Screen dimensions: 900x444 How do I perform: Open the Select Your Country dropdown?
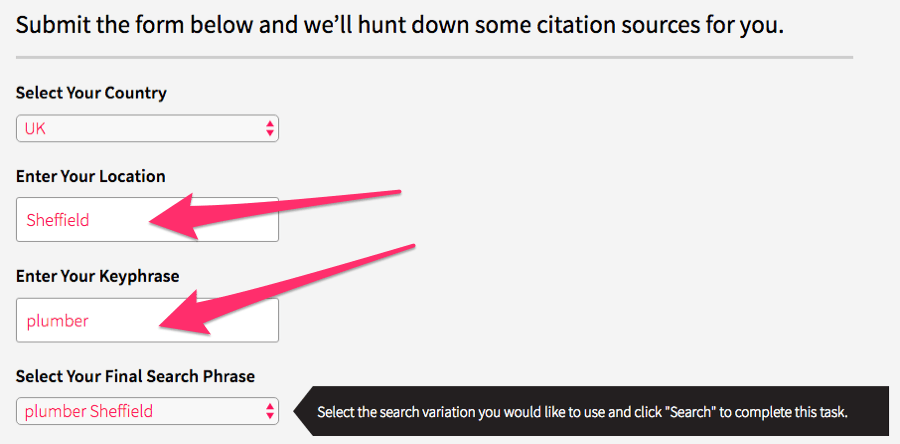(x=147, y=128)
